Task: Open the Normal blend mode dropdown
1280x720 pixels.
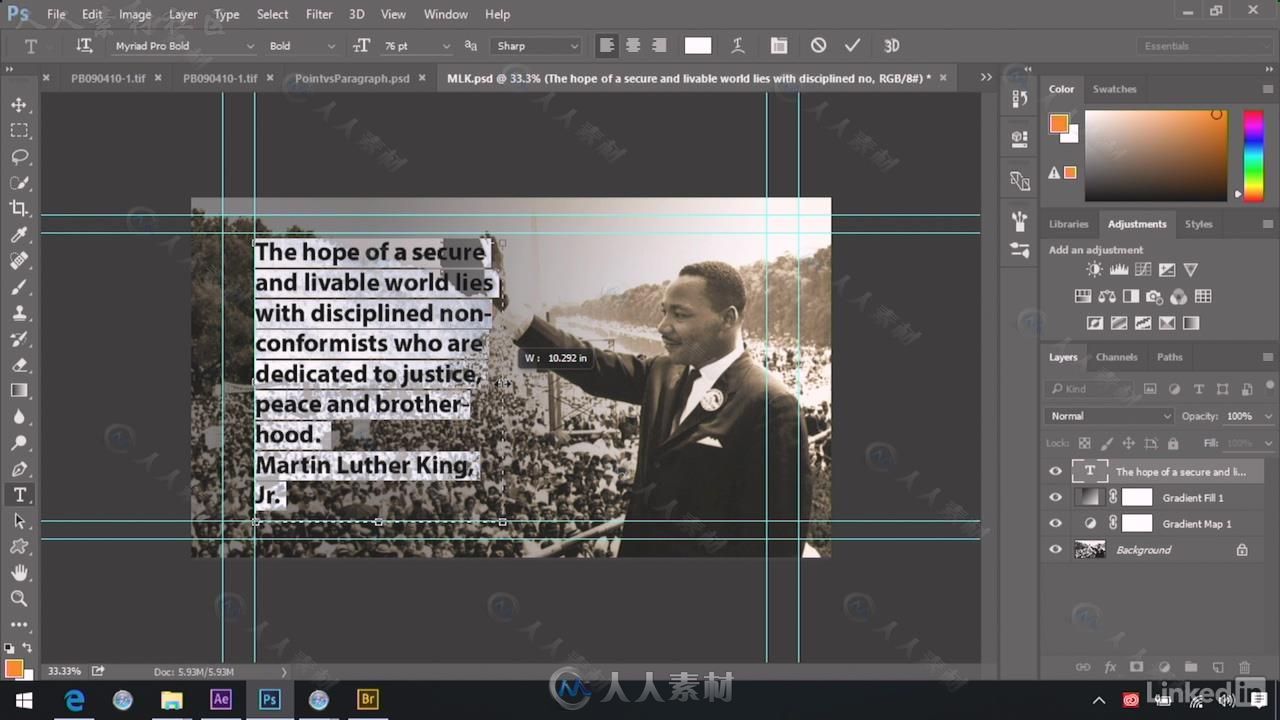Action: [1110, 416]
